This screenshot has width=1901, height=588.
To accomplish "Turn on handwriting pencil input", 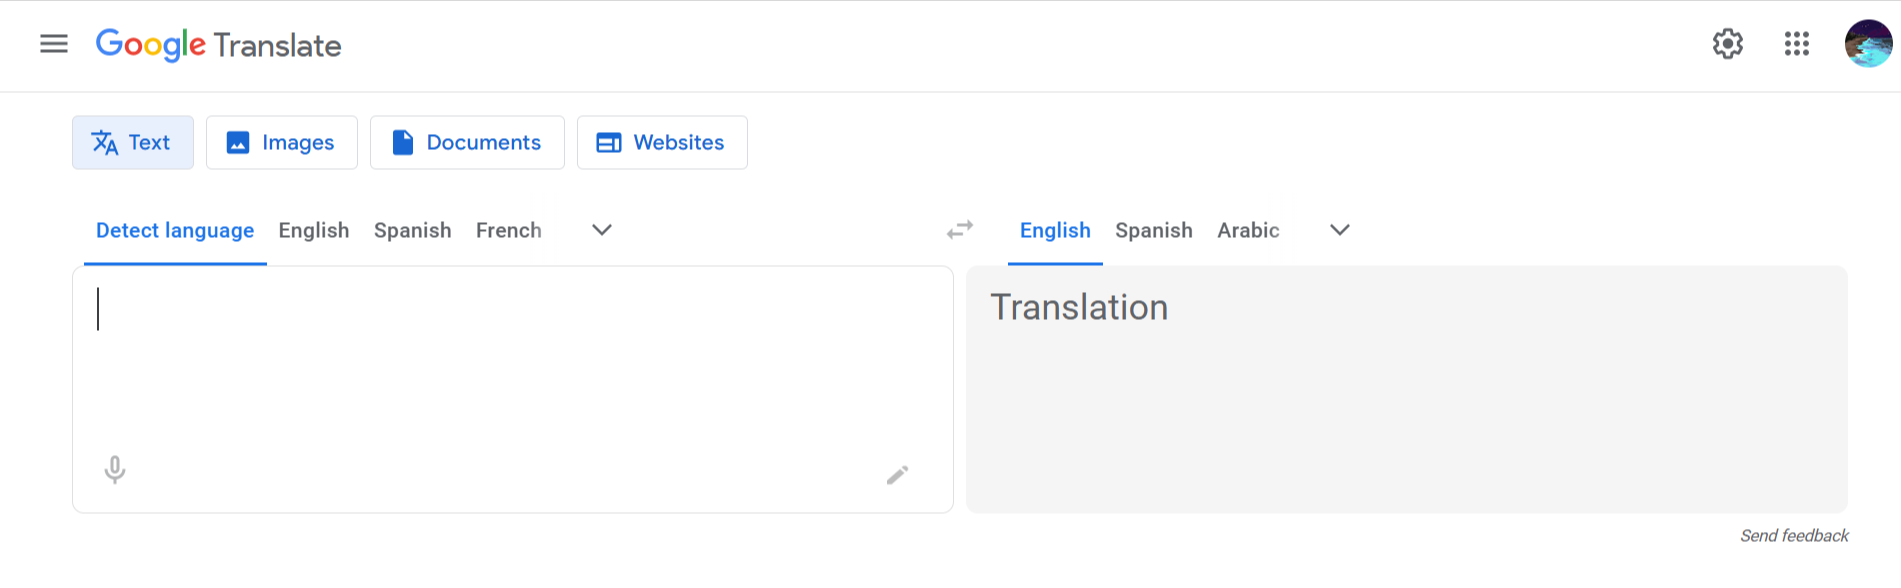I will (x=897, y=475).
